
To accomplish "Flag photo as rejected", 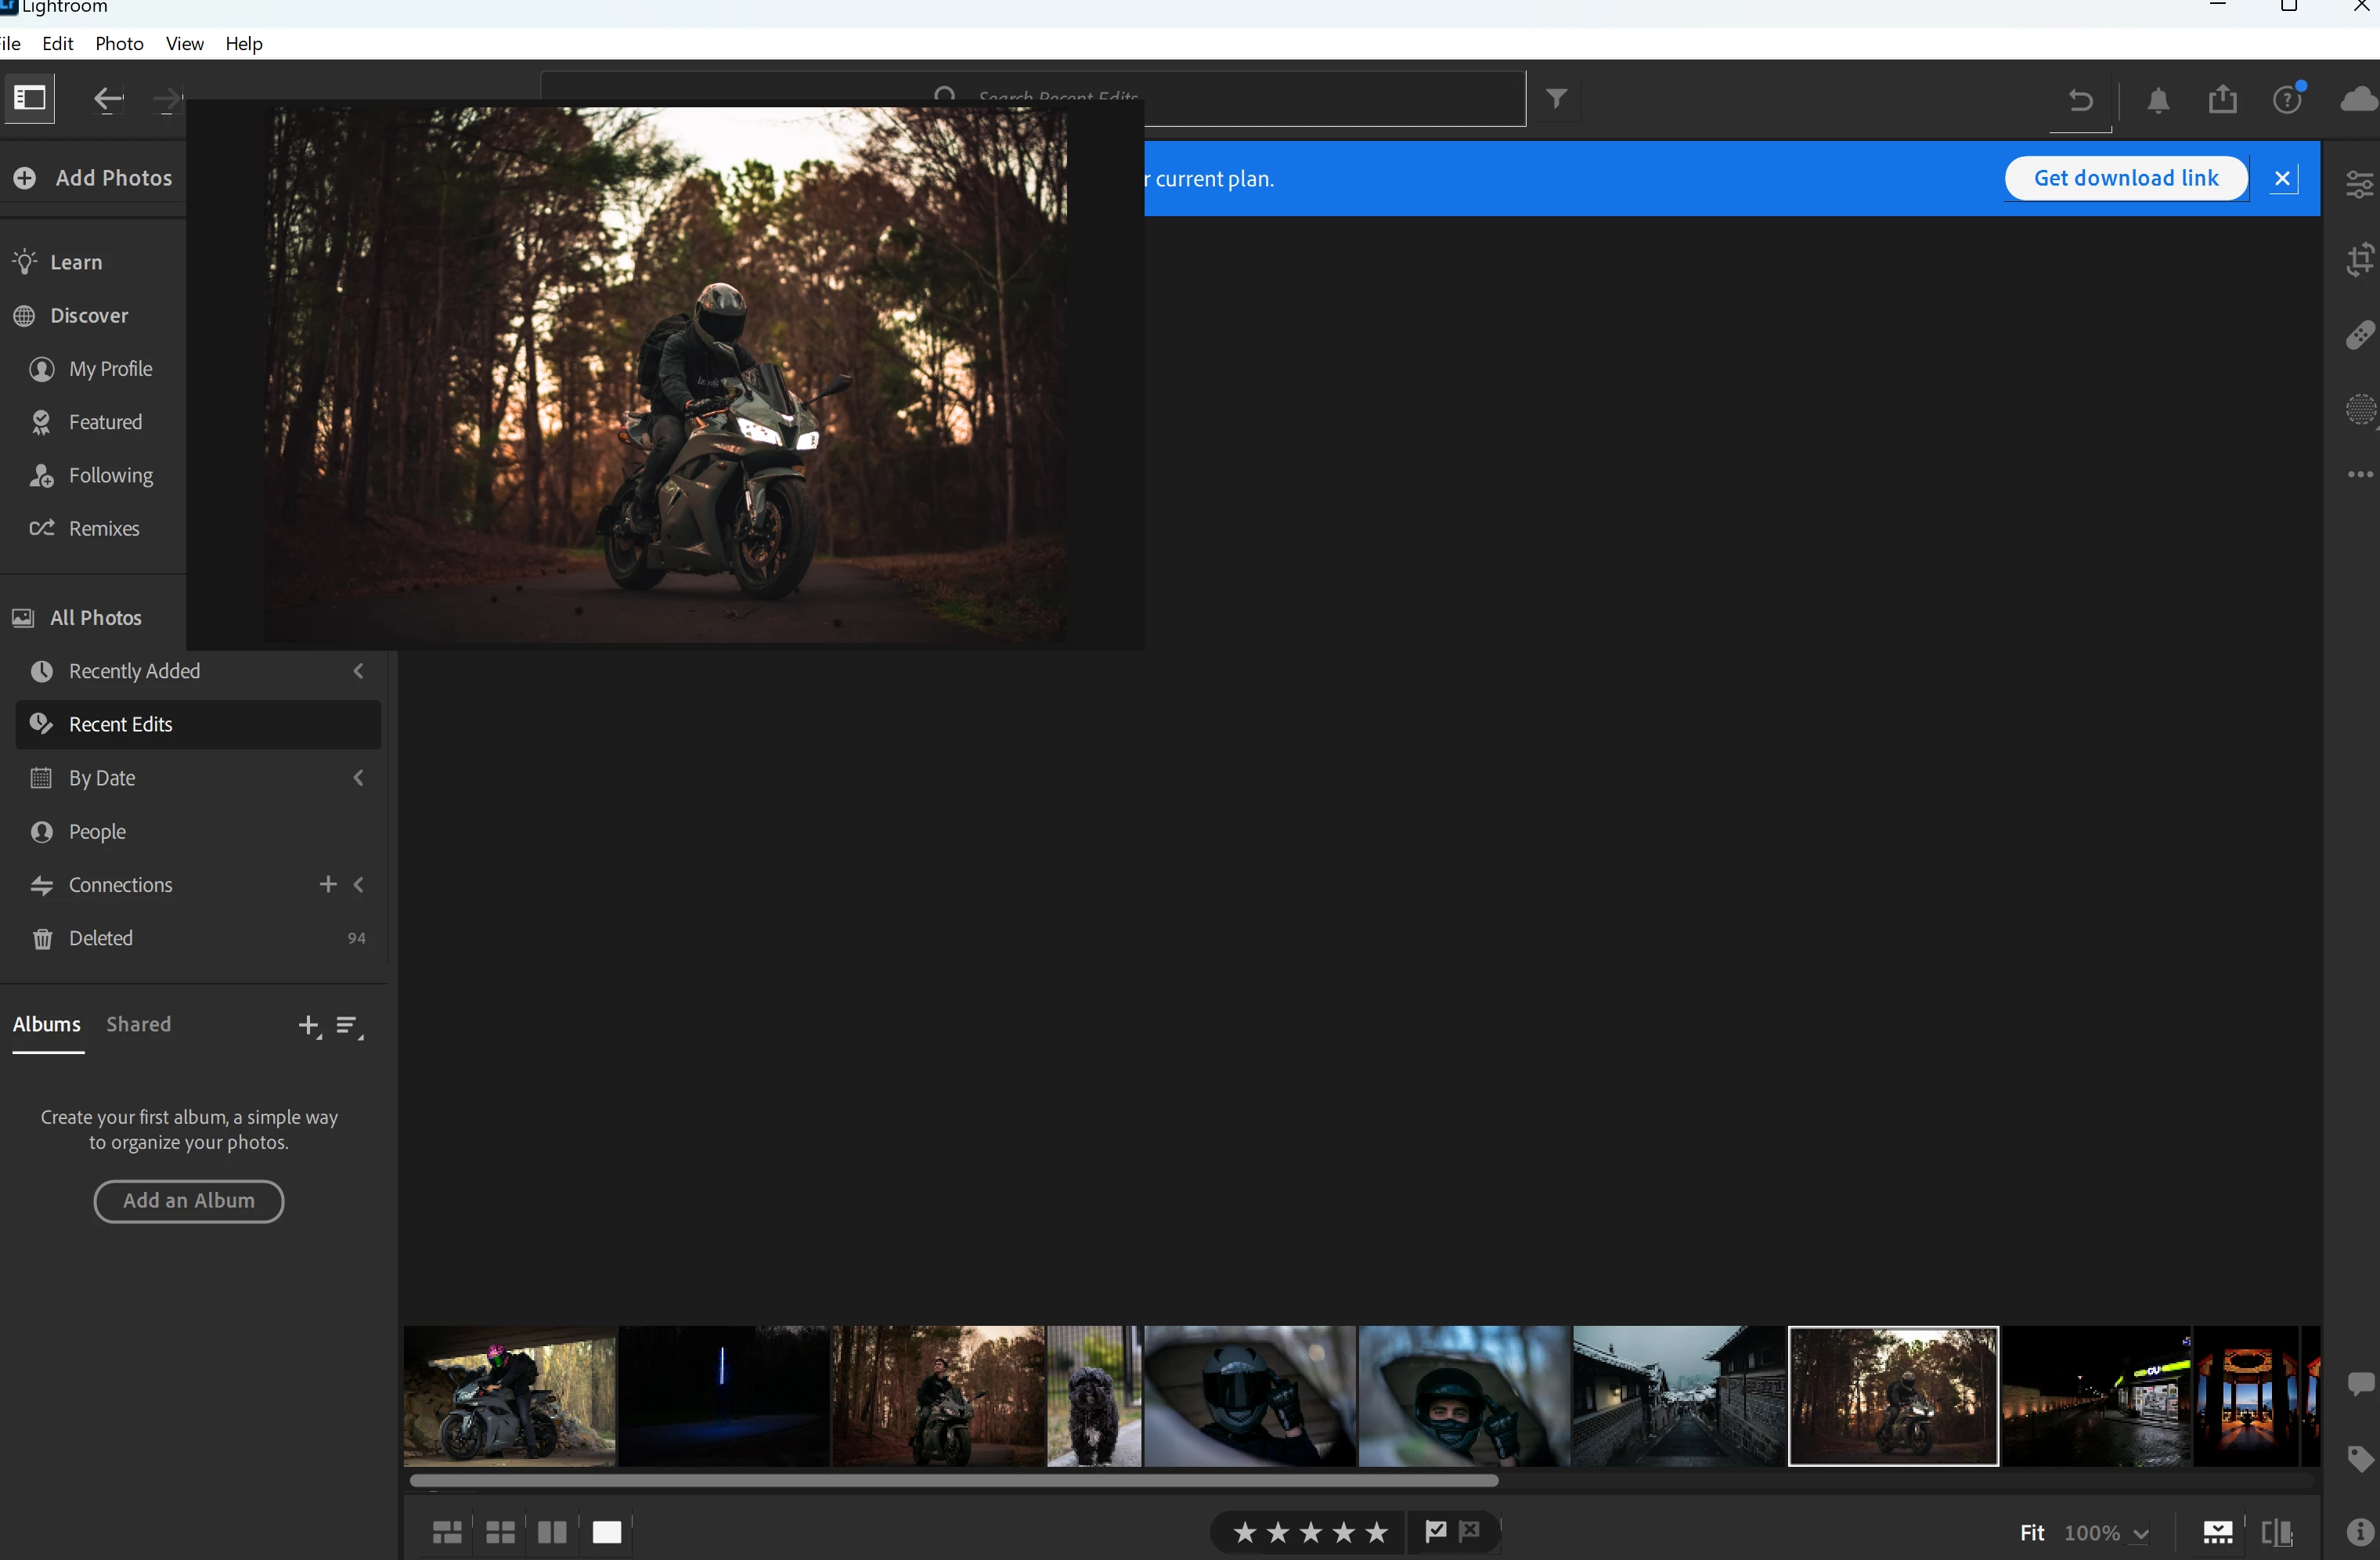I will [x=1469, y=1530].
